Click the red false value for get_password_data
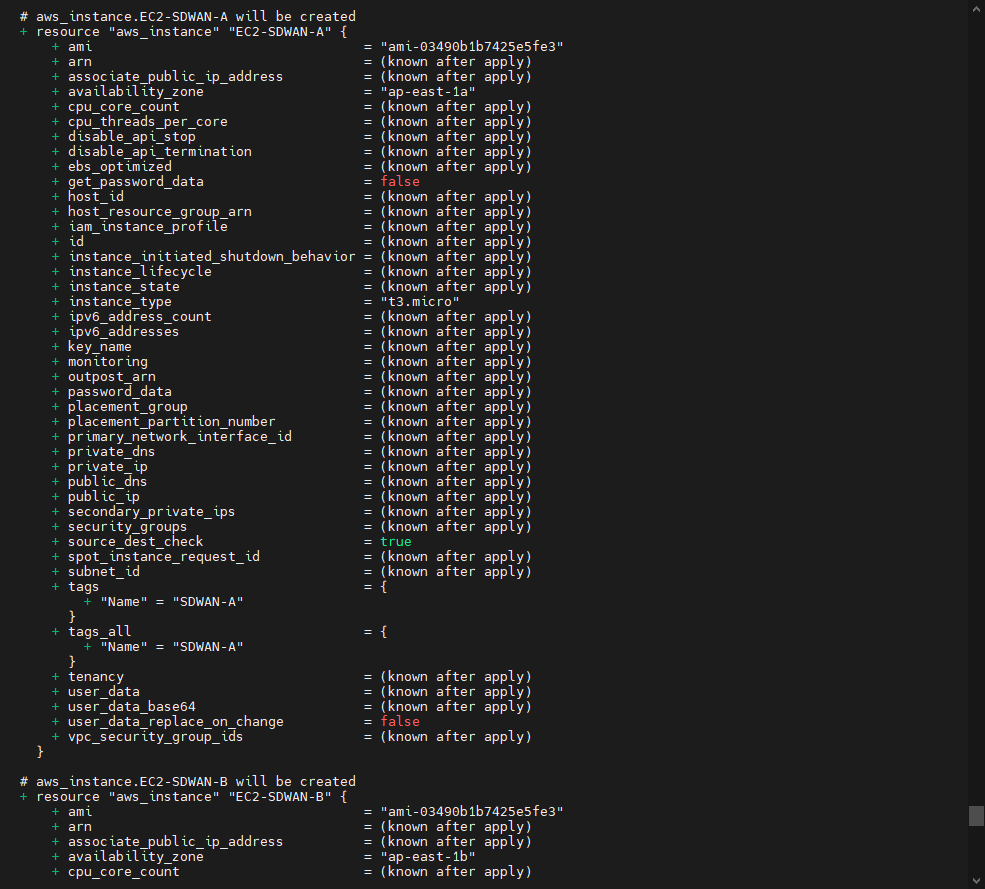 [400, 182]
